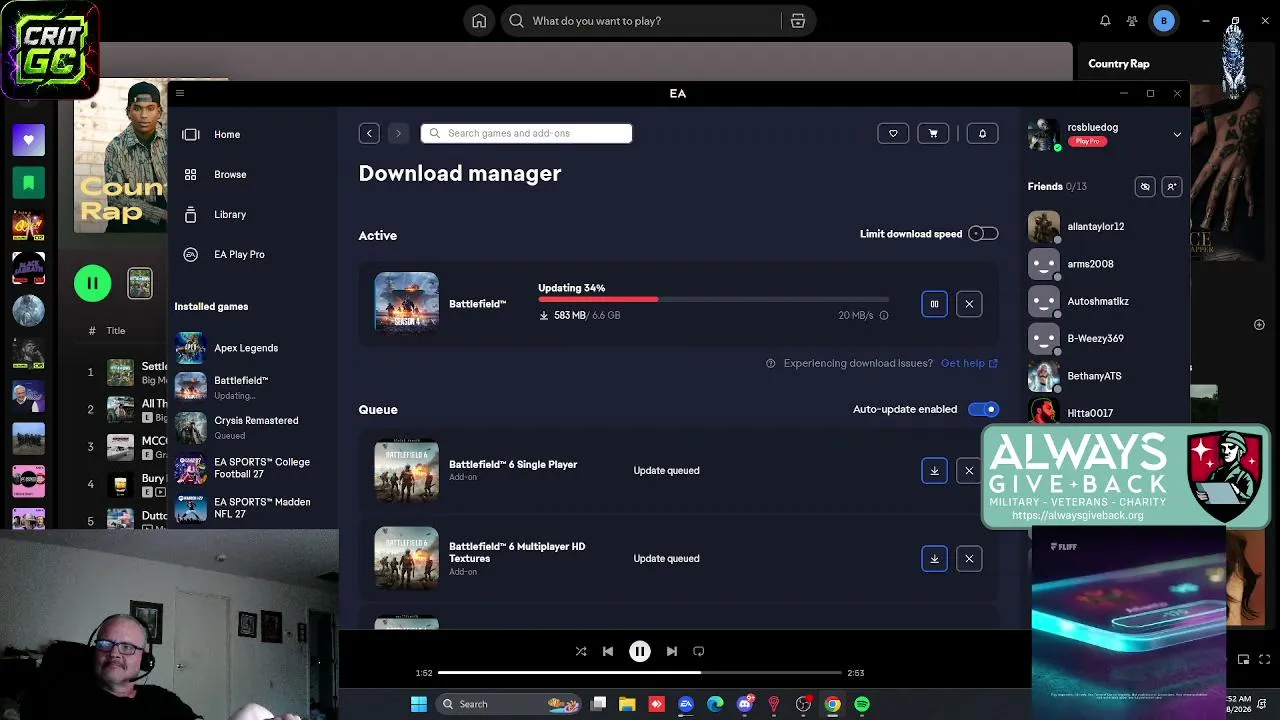Focus the EA search games and add-ons field
The width and height of the screenshot is (1280, 720).
click(526, 133)
